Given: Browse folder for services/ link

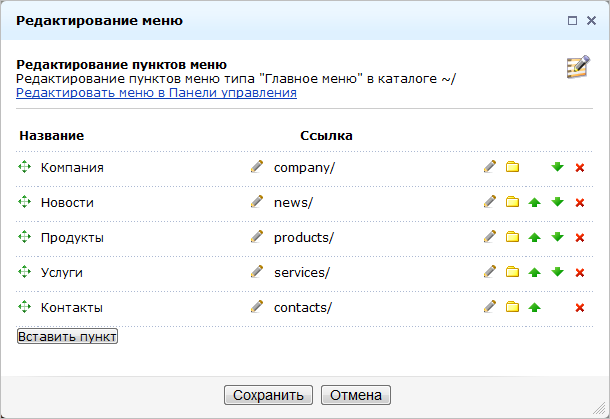Looking at the screenshot, I should pyautogui.click(x=512, y=272).
